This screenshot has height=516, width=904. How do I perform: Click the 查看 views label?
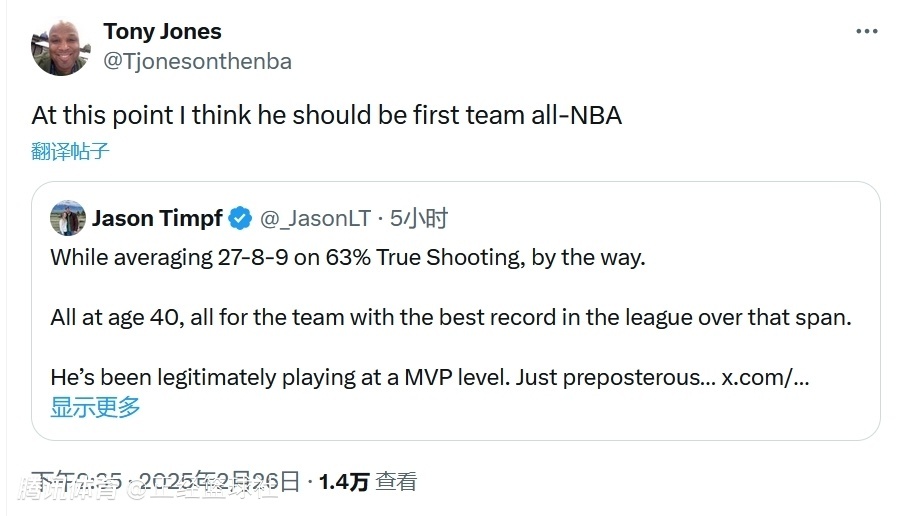[396, 482]
